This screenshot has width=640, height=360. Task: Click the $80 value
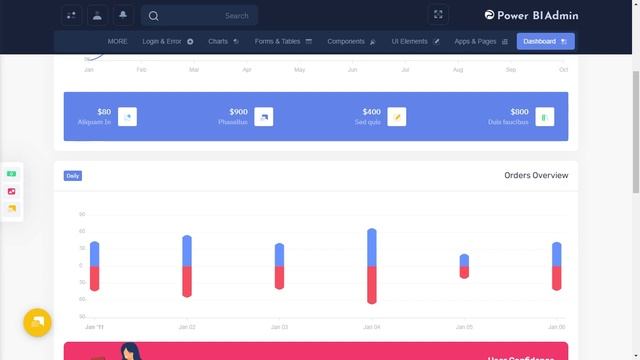pyautogui.click(x=104, y=112)
